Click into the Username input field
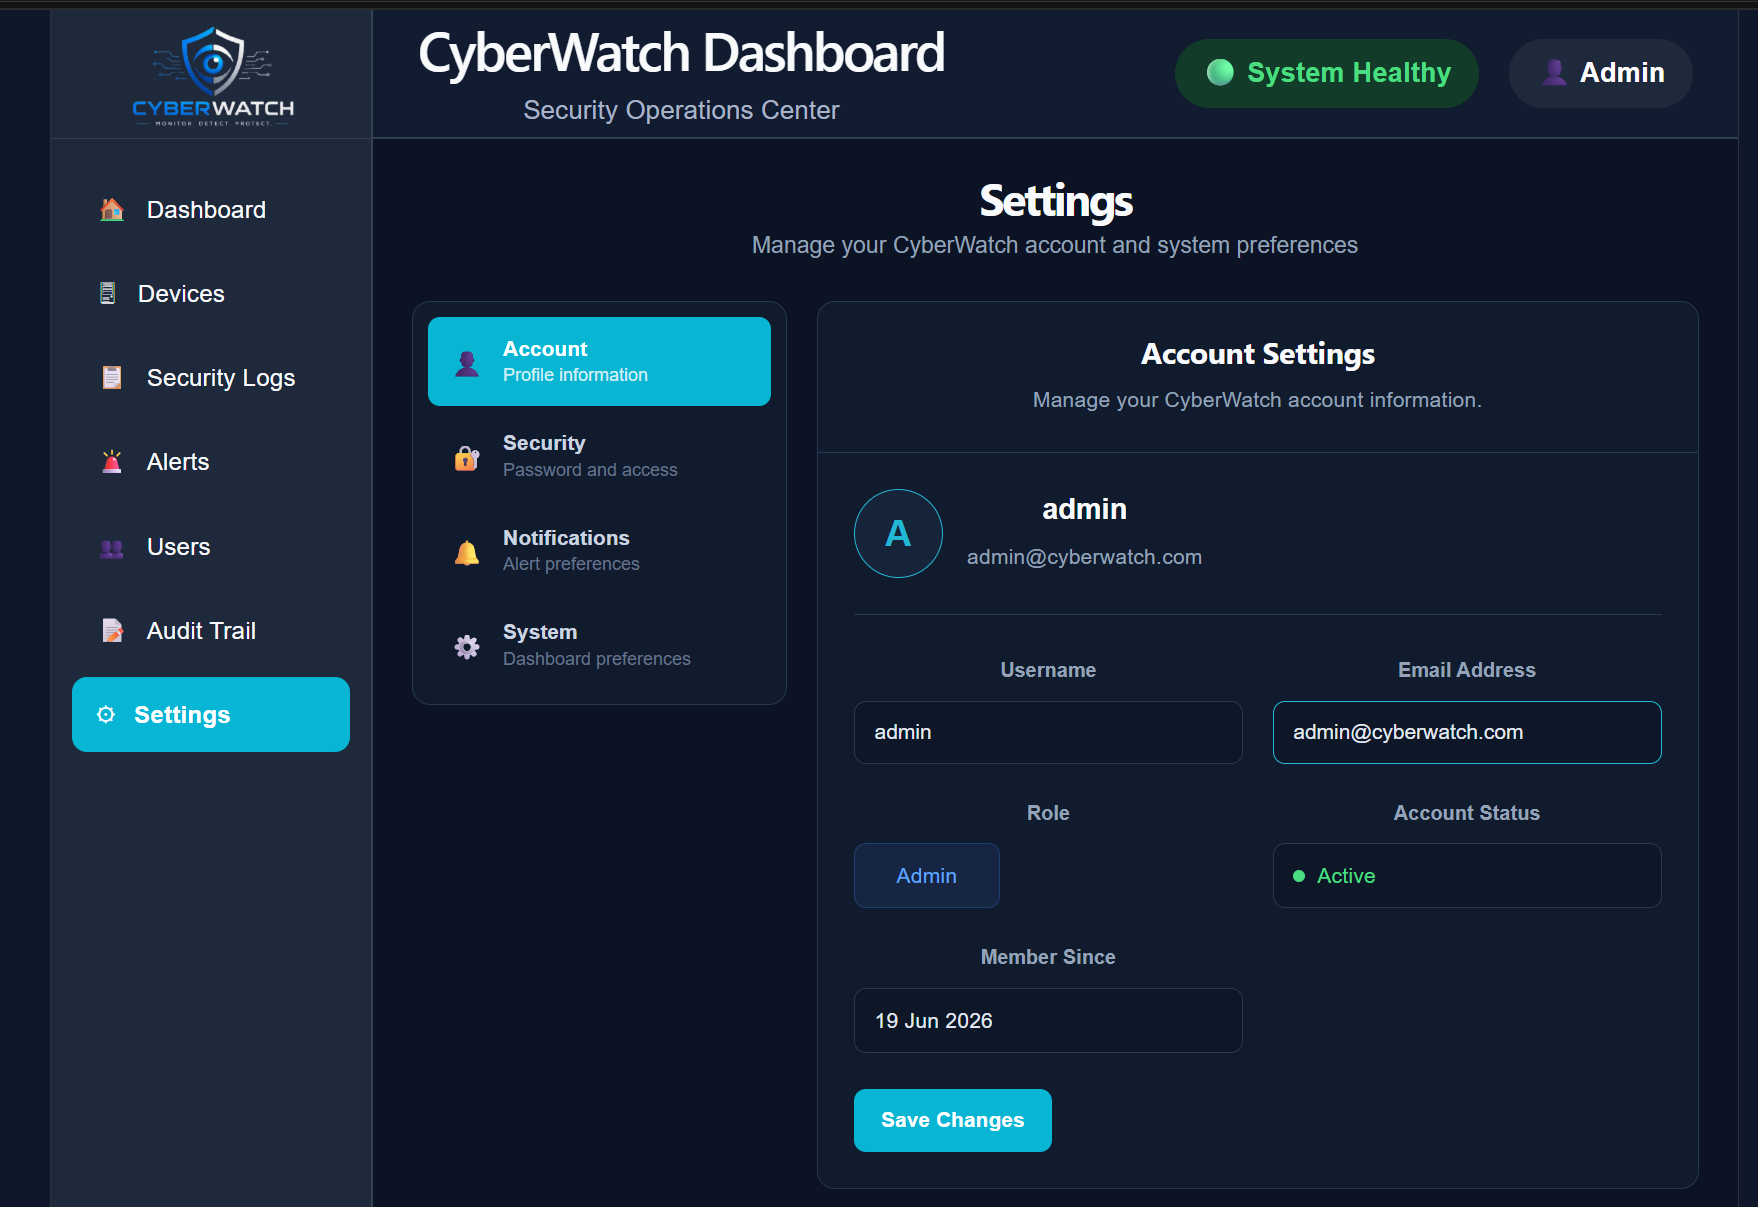Image resolution: width=1758 pixels, height=1207 pixels. coord(1048,732)
